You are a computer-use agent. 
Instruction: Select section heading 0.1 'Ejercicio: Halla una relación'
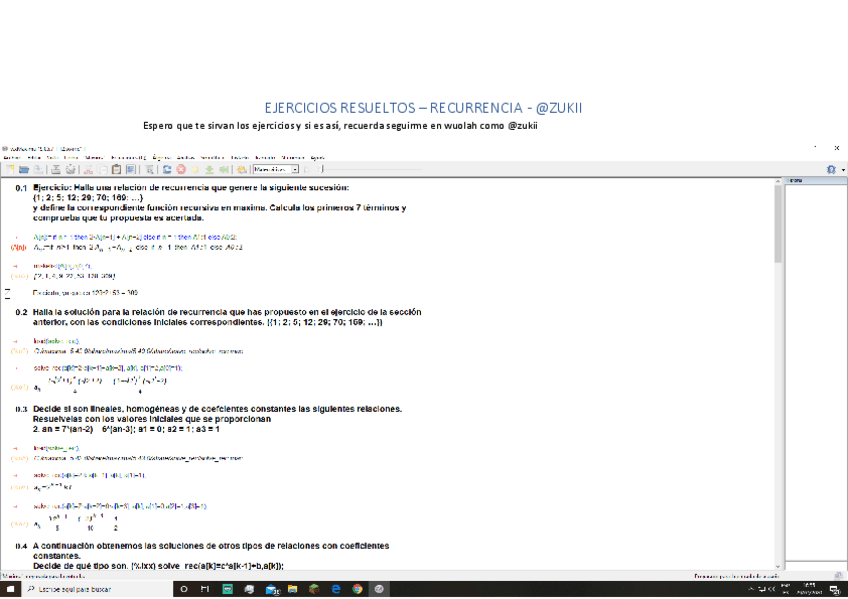click(191, 188)
